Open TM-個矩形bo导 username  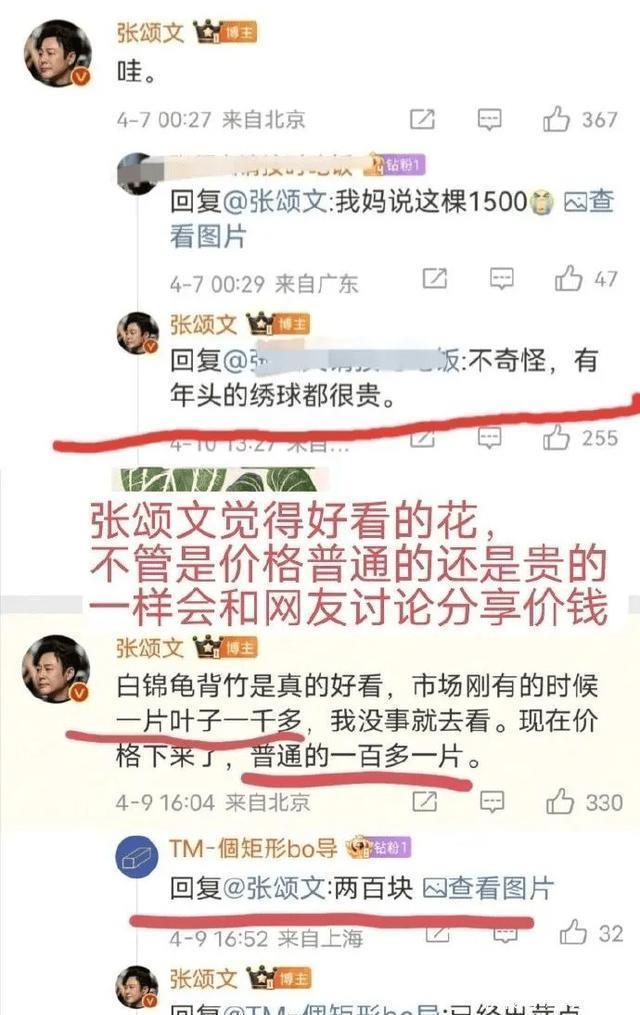(253, 847)
